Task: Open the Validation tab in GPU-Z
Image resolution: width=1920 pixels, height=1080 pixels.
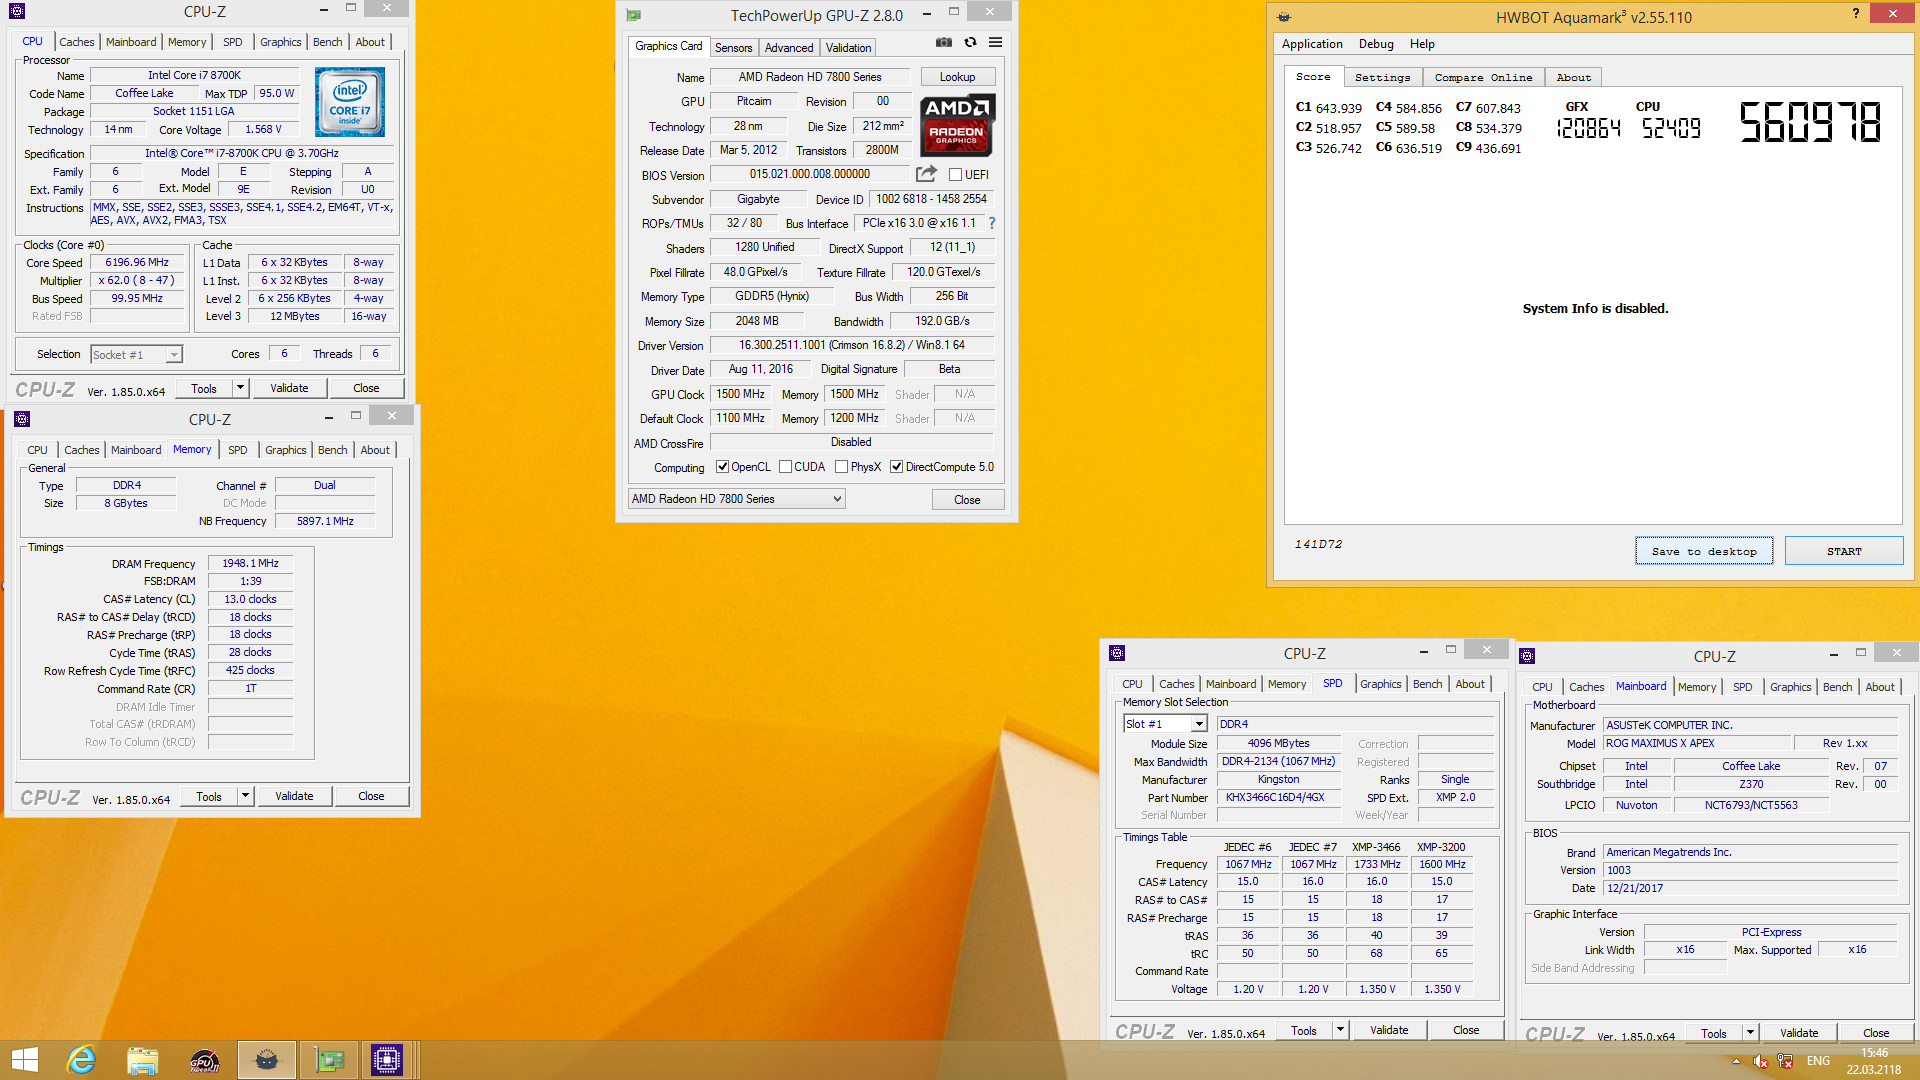Action: click(848, 48)
